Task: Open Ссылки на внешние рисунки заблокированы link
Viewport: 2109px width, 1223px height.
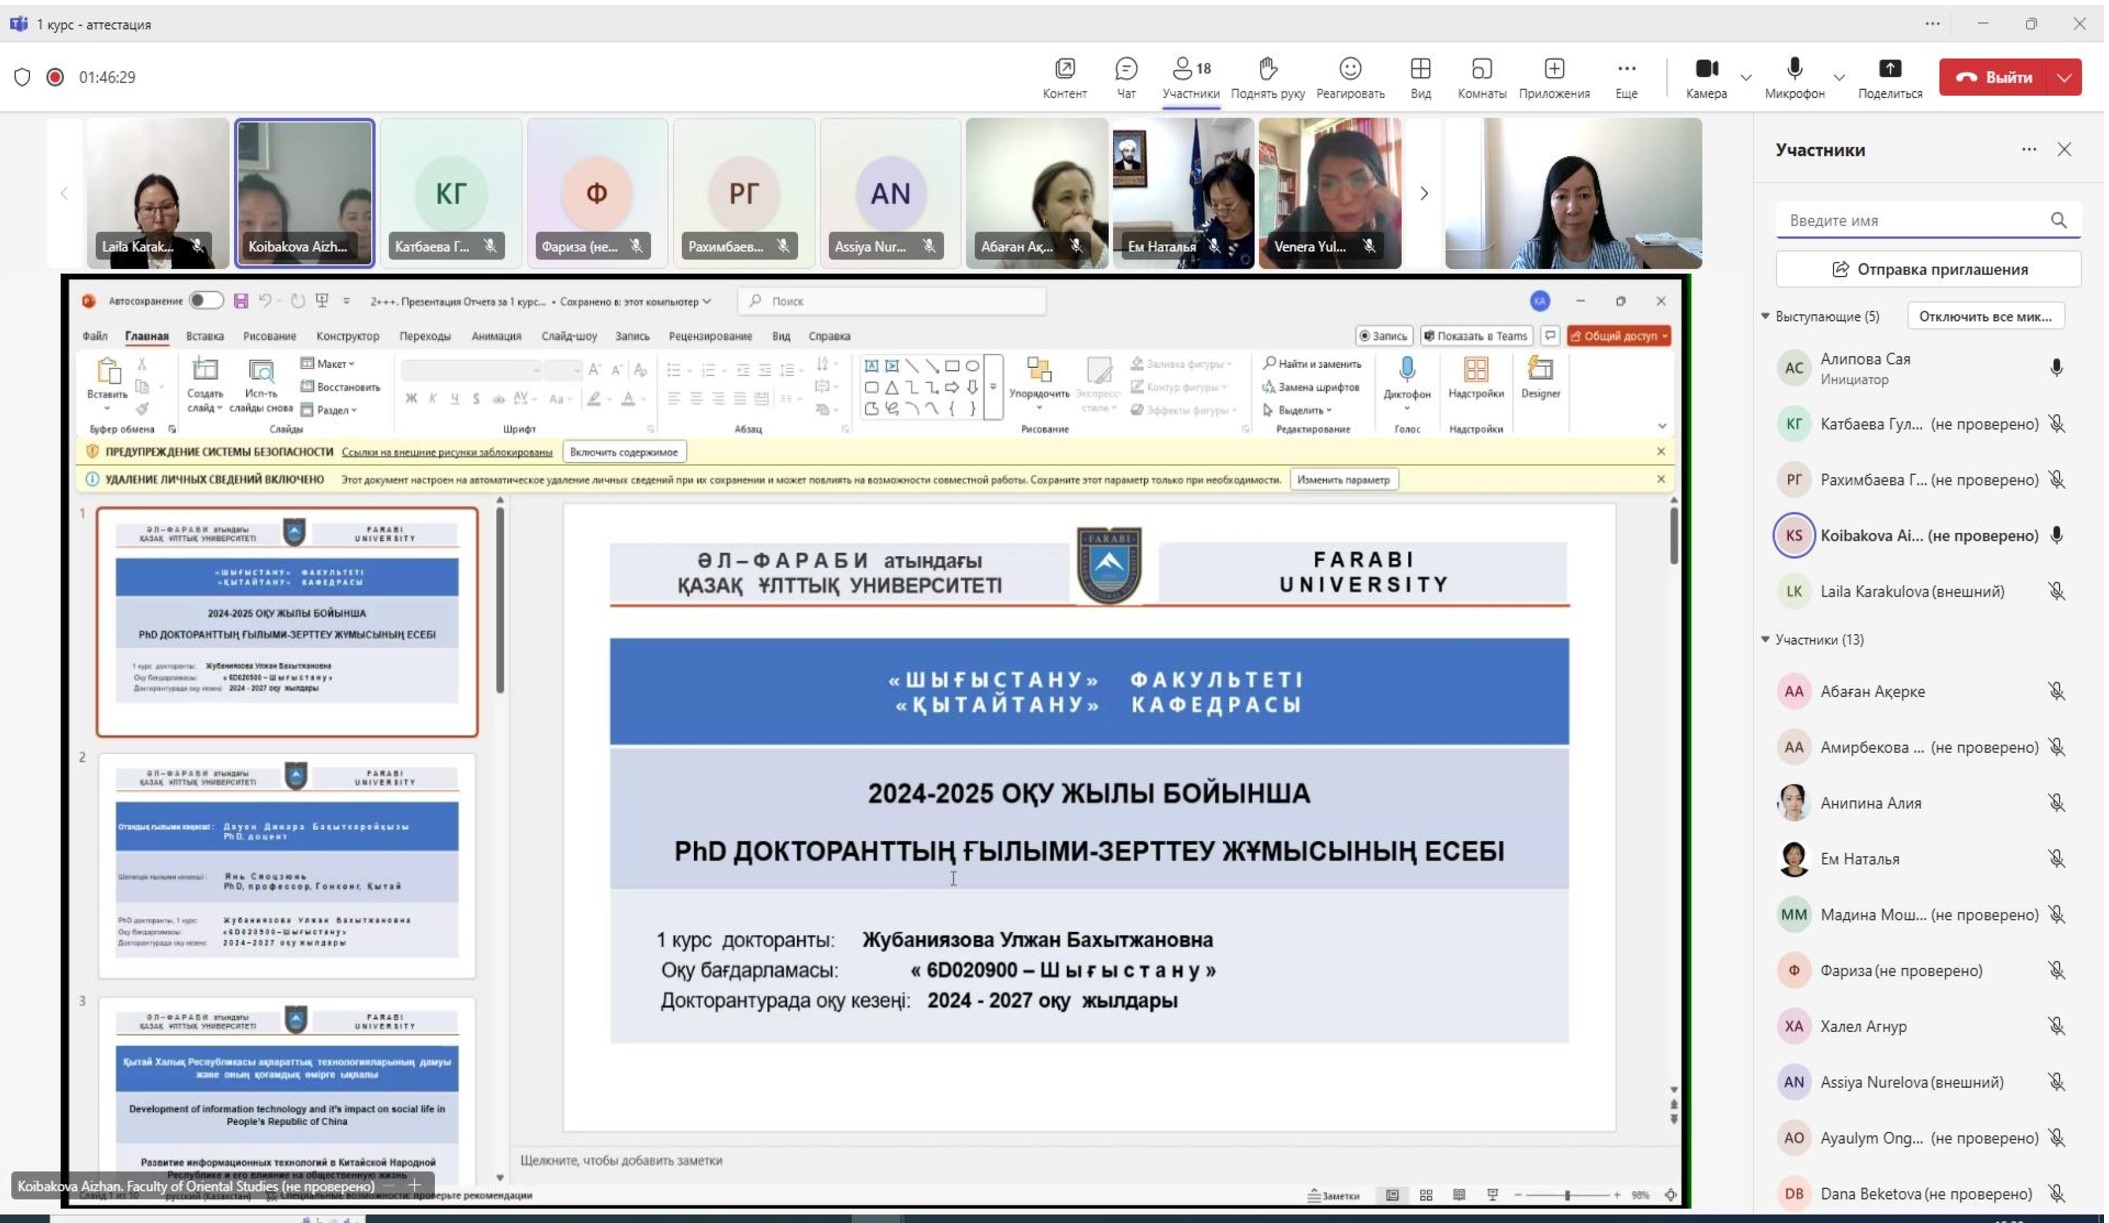Action: coord(448,453)
